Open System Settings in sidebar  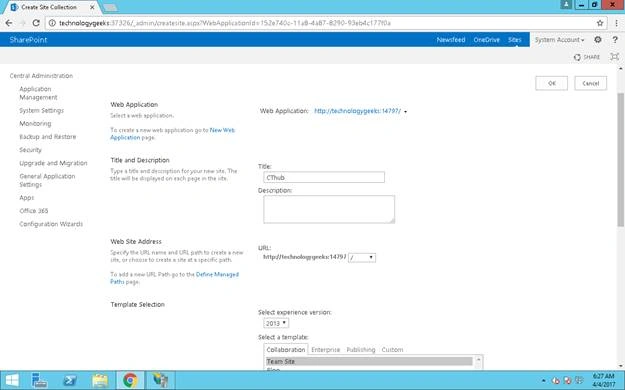coord(41,110)
